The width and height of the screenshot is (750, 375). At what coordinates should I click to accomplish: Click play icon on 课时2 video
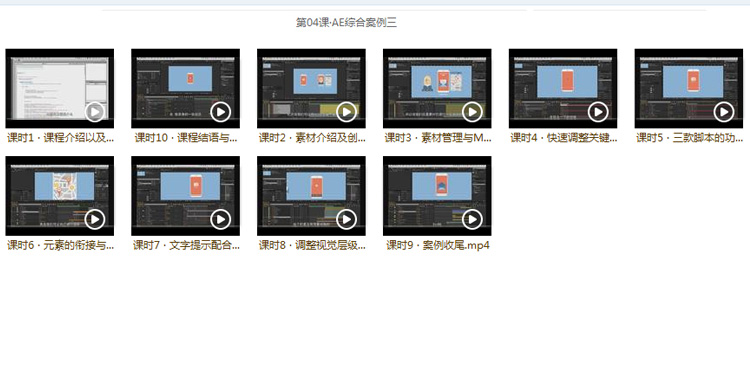pyautogui.click(x=346, y=112)
